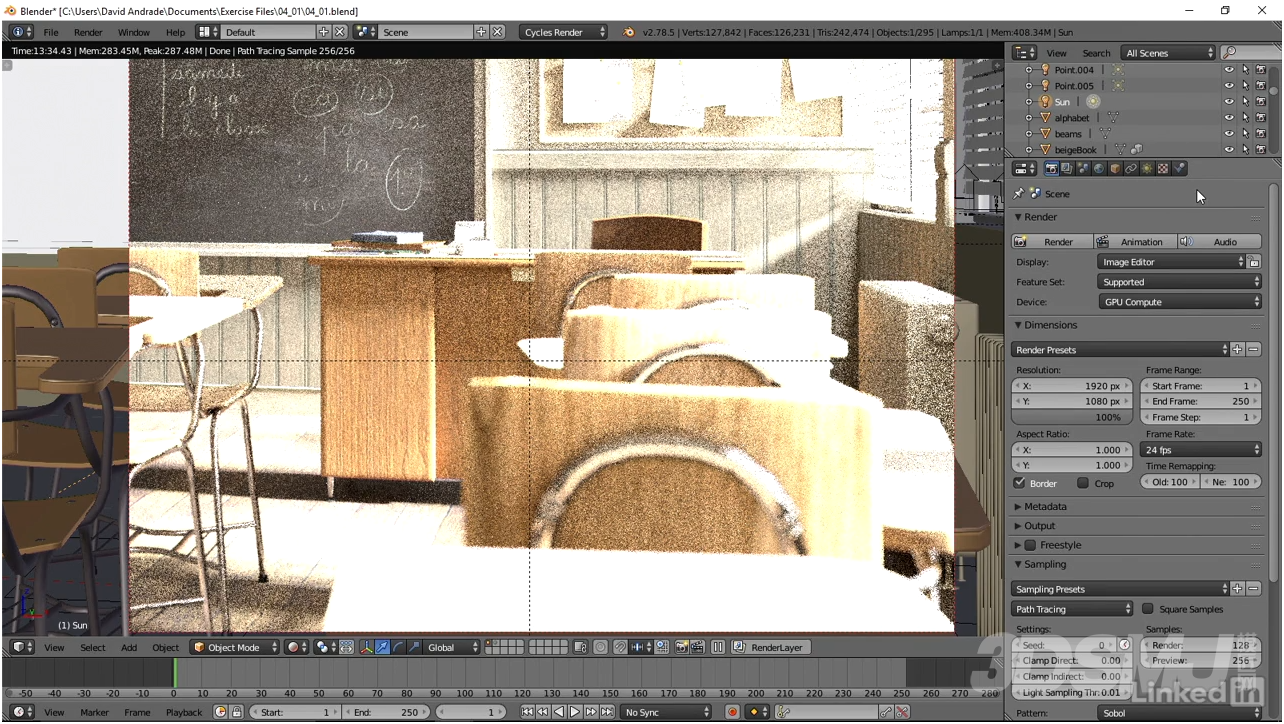Open the Window menu
This screenshot has width=1284, height=724.
[134, 32]
